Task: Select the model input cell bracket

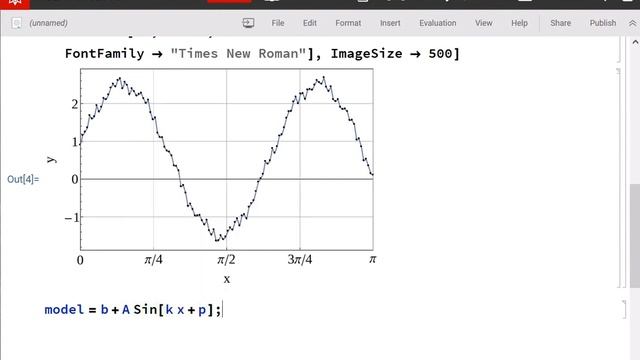Action: pos(624,309)
